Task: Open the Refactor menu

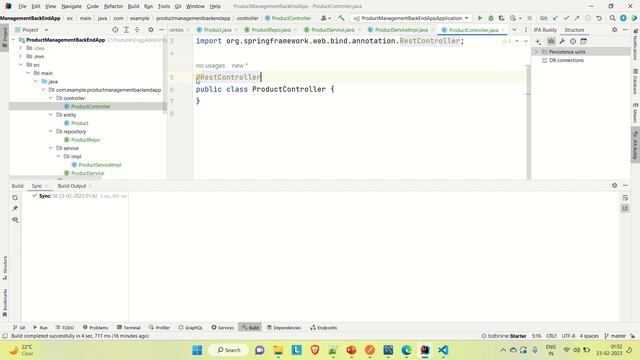Action: [x=113, y=6]
